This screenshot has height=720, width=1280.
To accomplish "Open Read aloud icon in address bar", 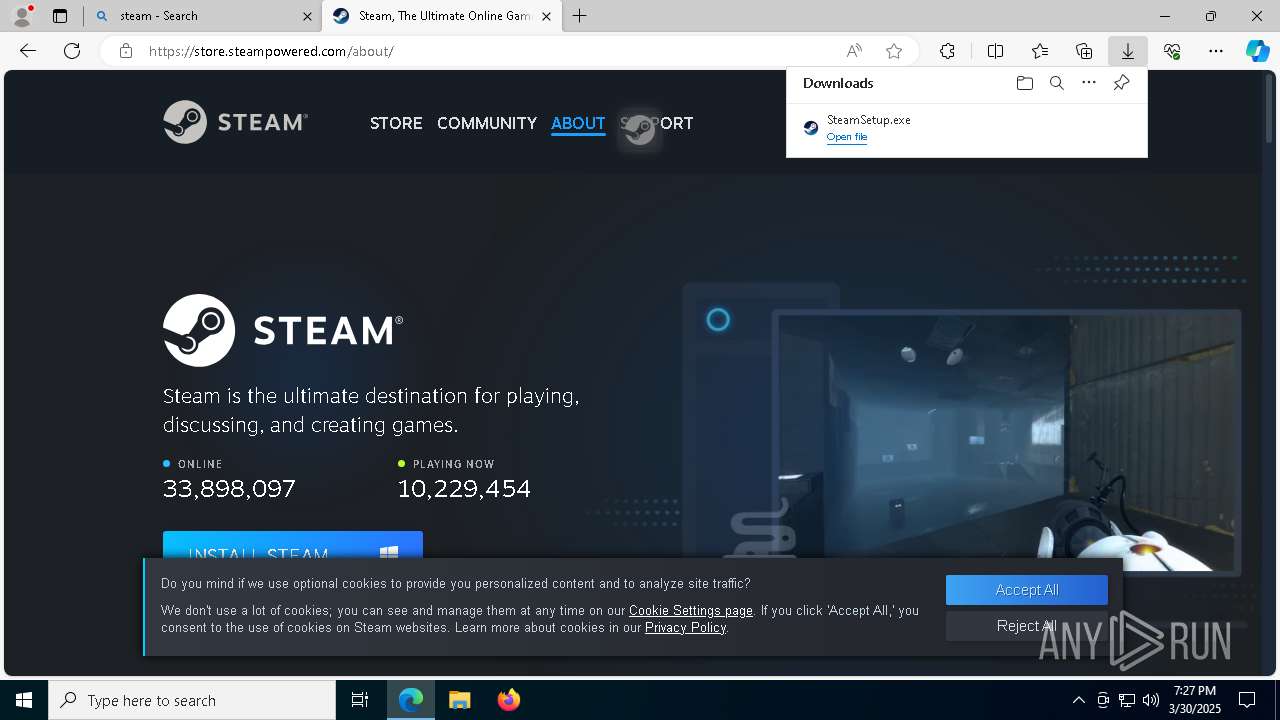I will pos(854,51).
